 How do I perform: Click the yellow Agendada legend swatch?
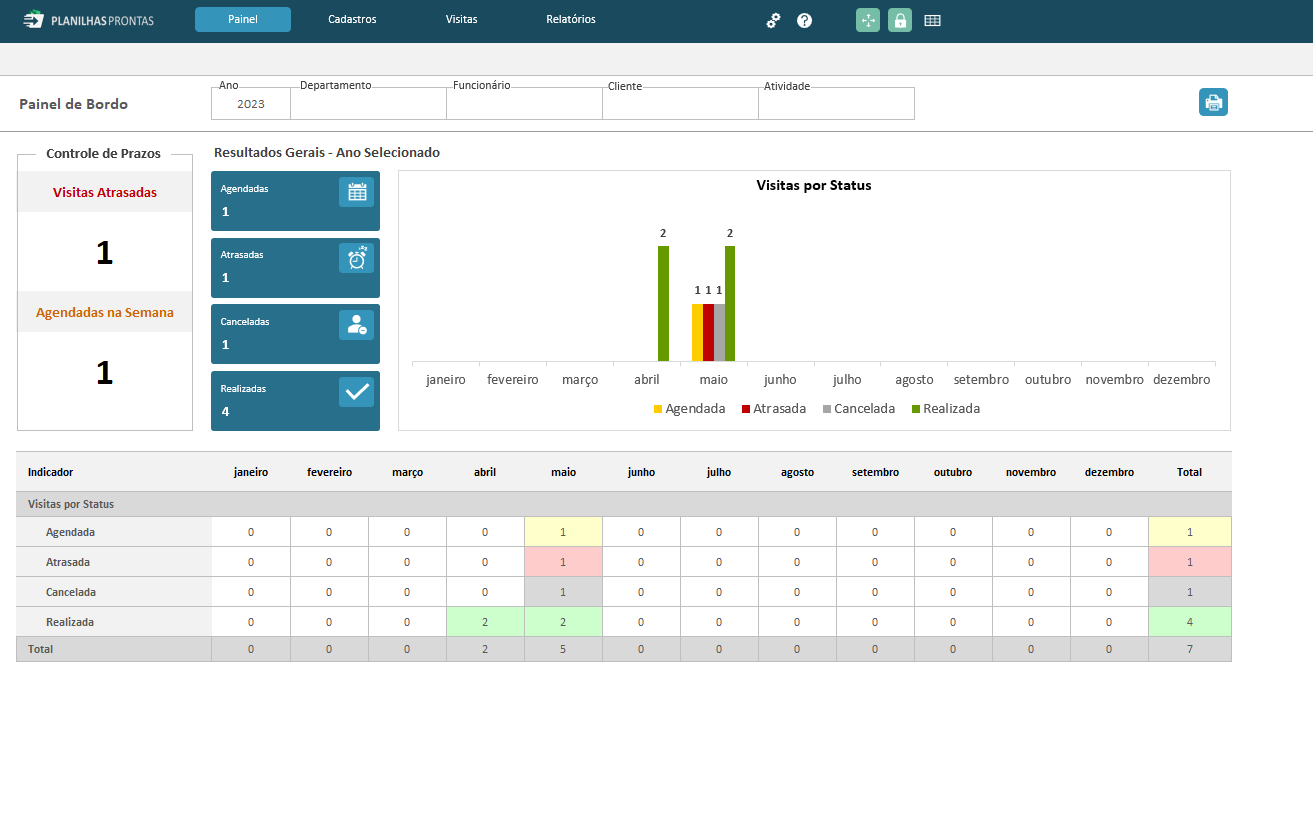pyautogui.click(x=658, y=409)
